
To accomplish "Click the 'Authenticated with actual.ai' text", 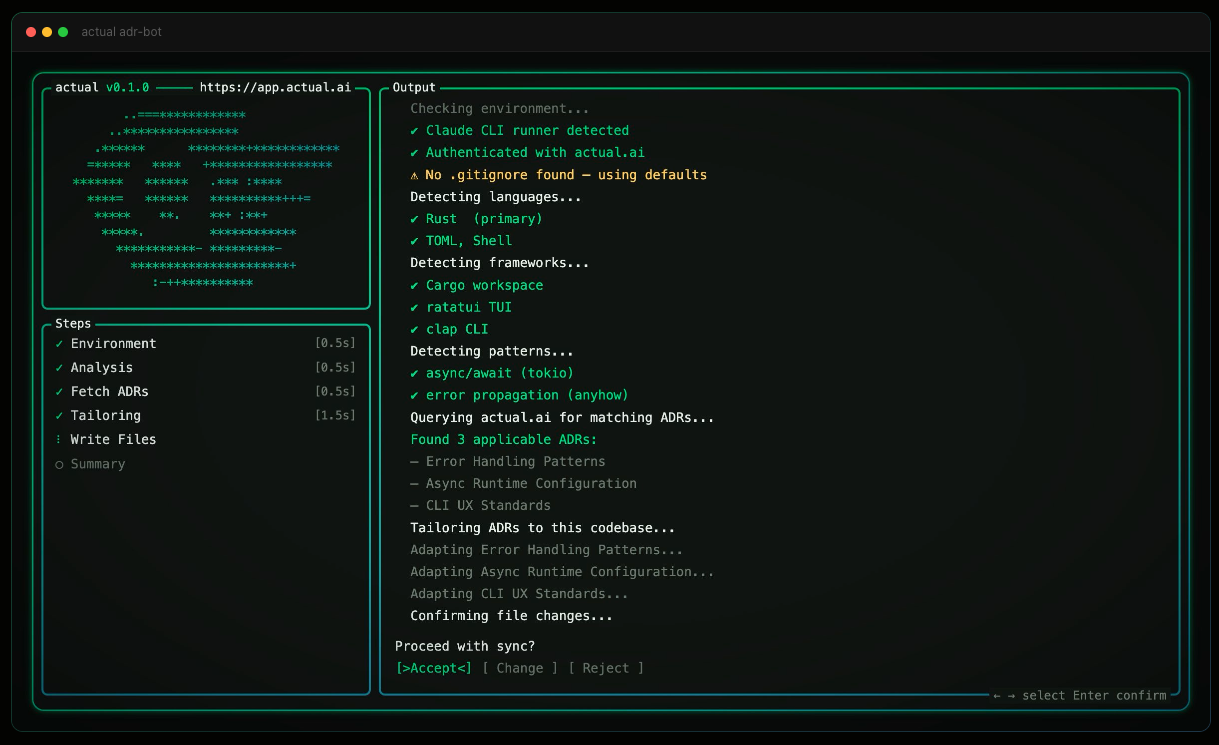I will [x=535, y=152].
